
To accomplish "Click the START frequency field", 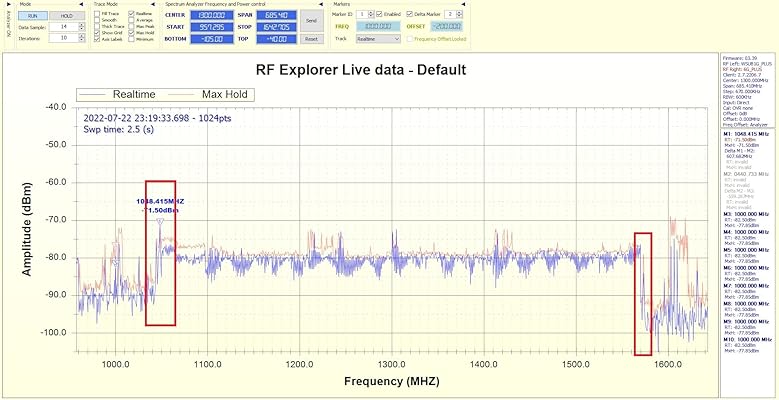I will [x=212, y=27].
